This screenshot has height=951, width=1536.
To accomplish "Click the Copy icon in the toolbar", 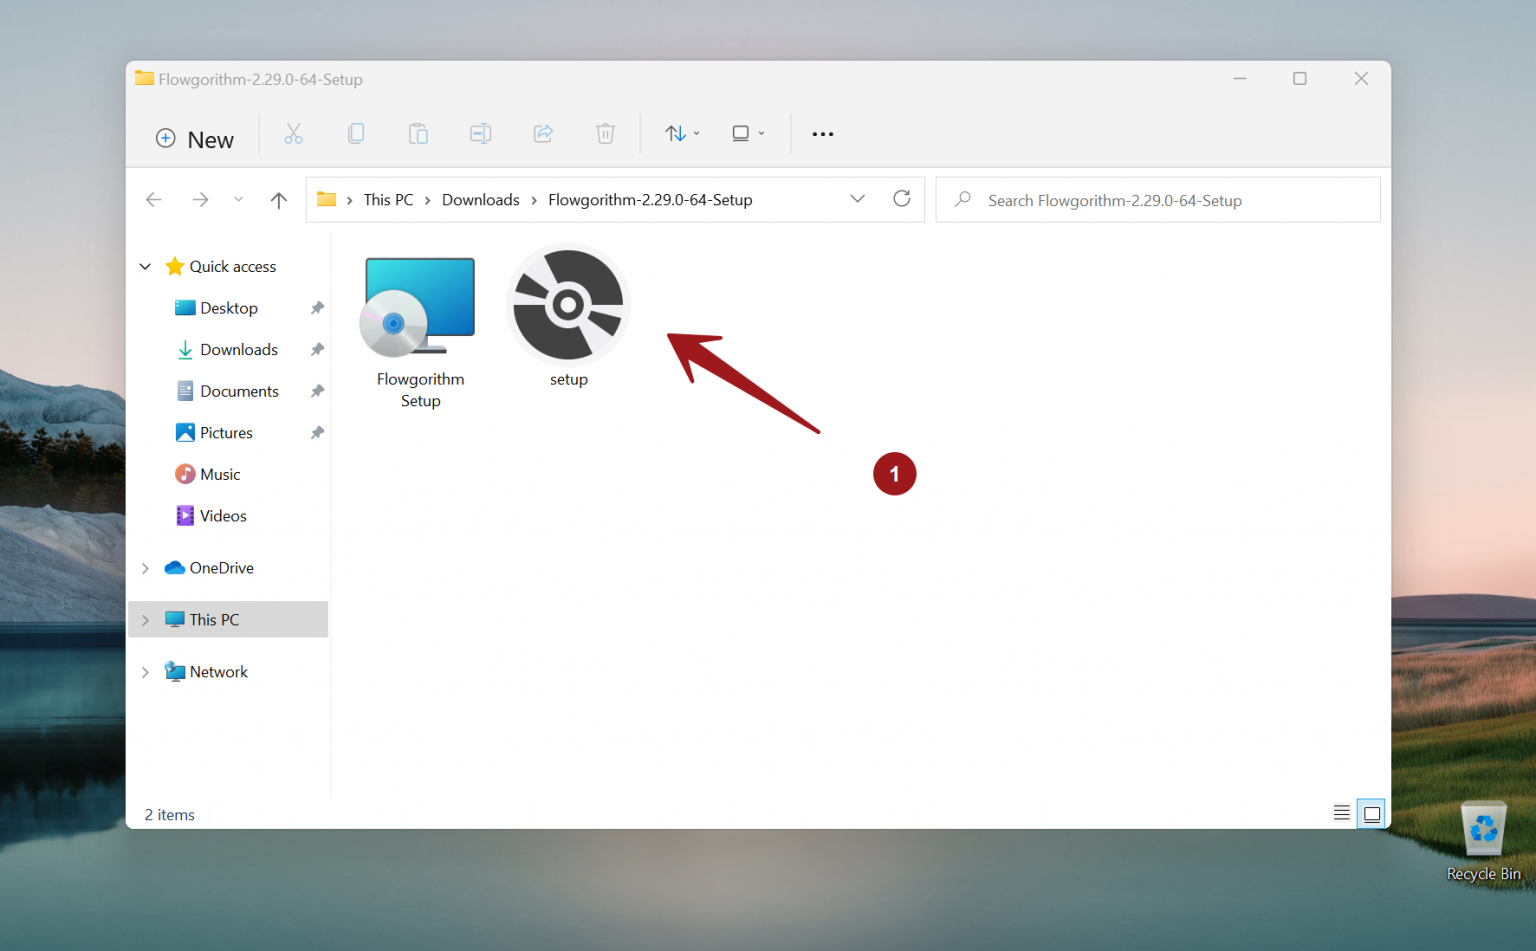I will point(356,133).
